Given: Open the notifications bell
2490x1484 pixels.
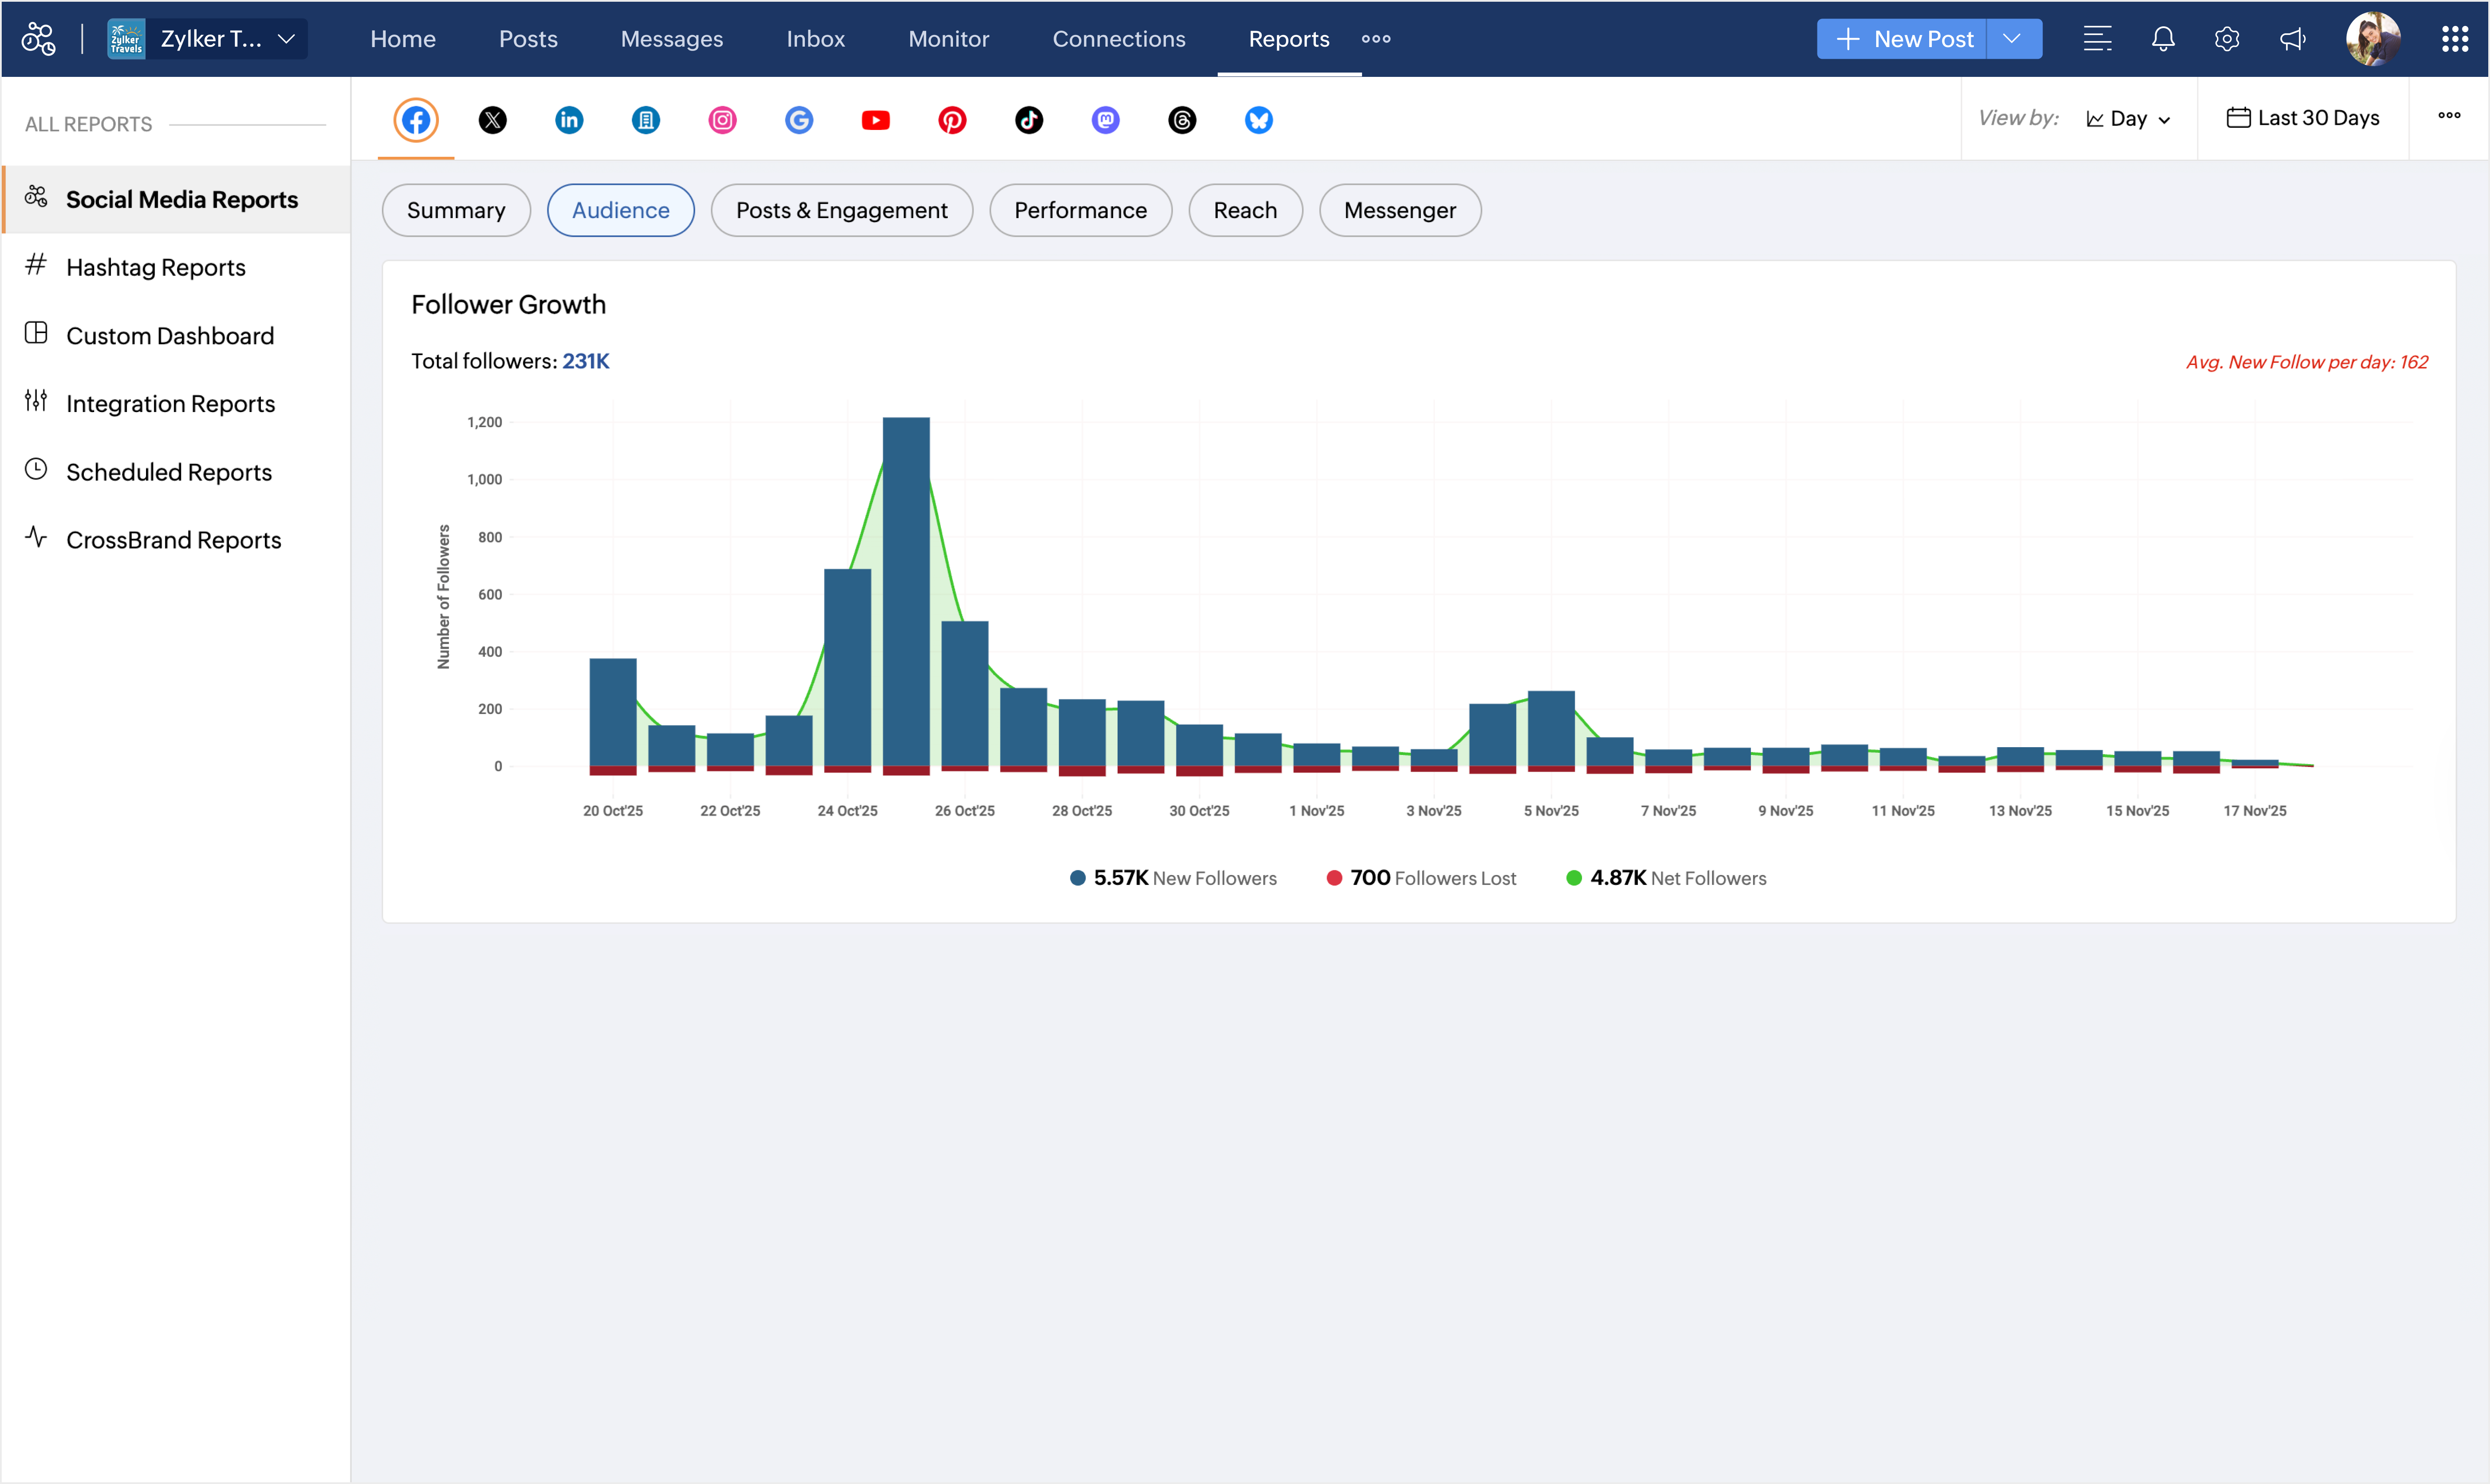Looking at the screenshot, I should click(2163, 39).
